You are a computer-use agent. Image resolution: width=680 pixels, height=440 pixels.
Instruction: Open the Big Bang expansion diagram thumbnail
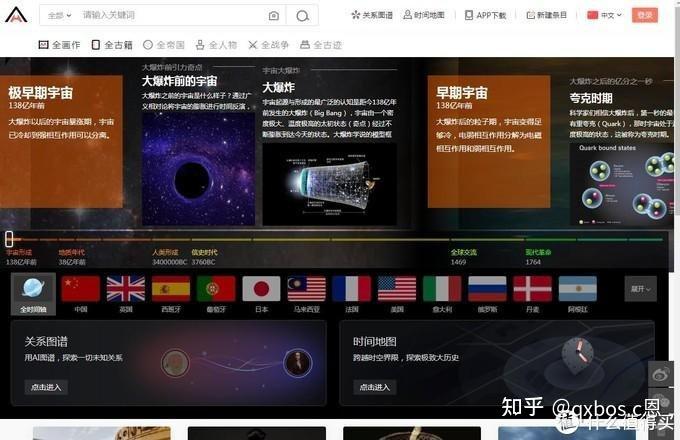point(329,184)
